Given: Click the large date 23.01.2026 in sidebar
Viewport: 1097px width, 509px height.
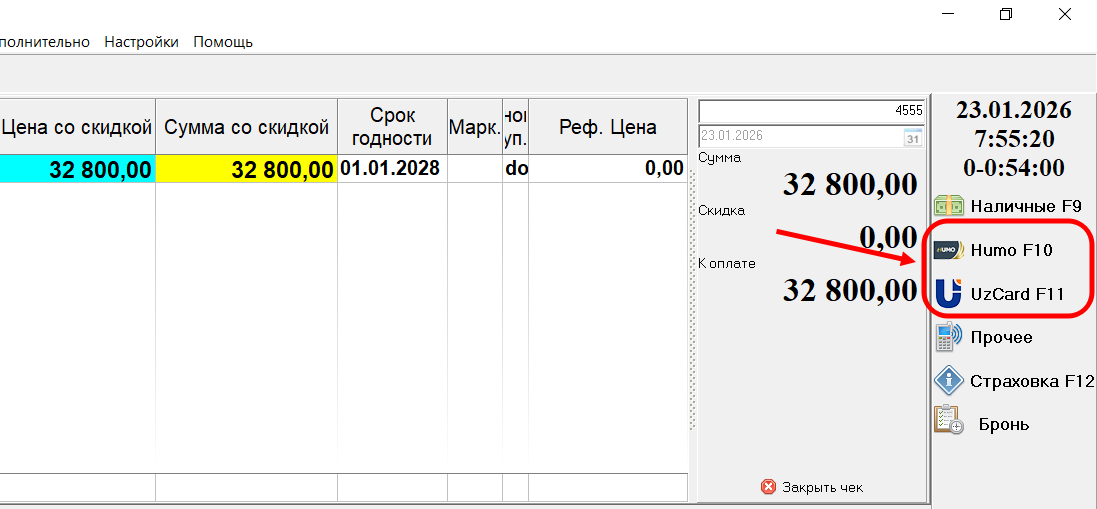Looking at the screenshot, I should pos(1014,110).
